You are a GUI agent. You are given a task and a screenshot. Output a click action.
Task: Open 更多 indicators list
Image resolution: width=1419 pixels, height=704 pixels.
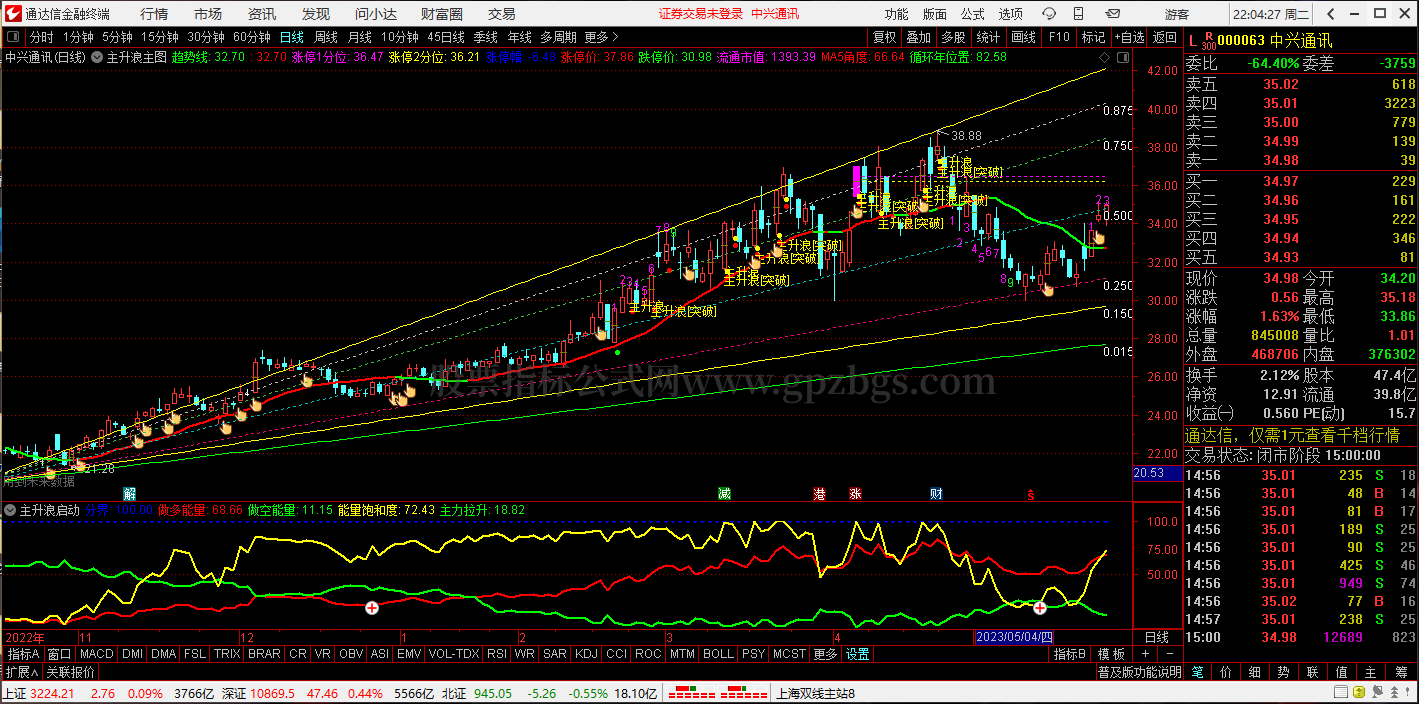tap(825, 654)
